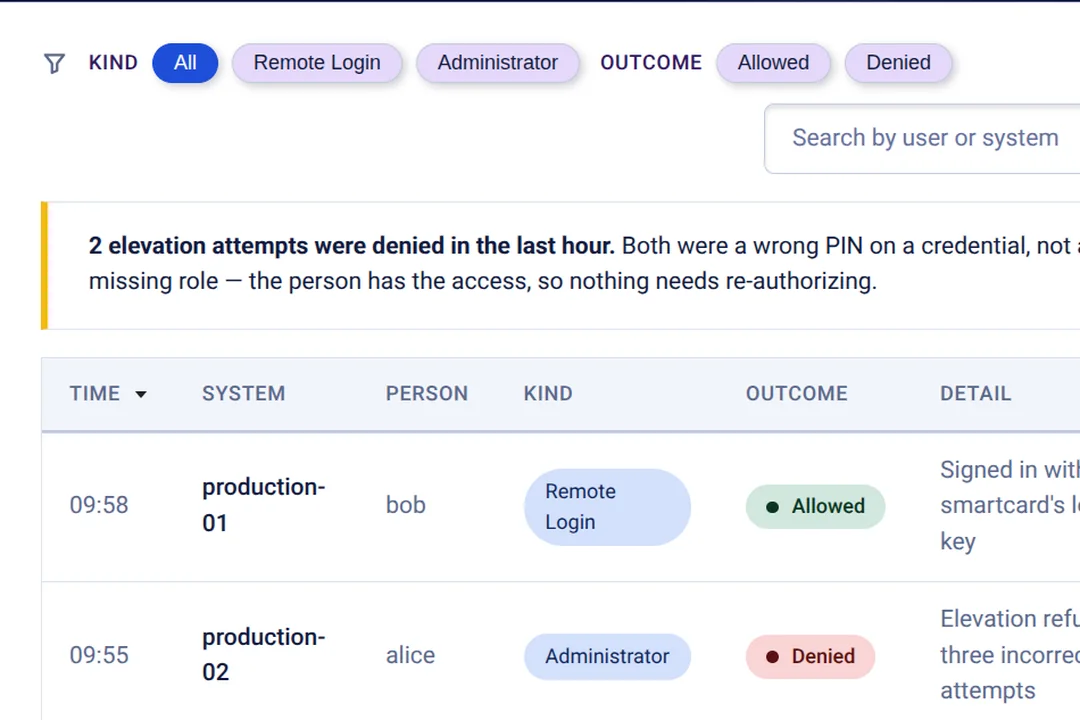This screenshot has height=720, width=1080.
Task: Show only Denied outcomes
Action: 898,63
